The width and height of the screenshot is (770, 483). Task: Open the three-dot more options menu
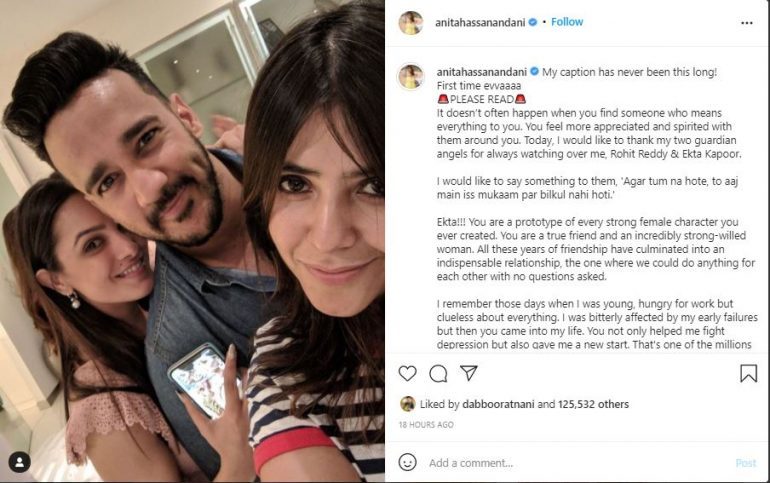pyautogui.click(x=747, y=23)
